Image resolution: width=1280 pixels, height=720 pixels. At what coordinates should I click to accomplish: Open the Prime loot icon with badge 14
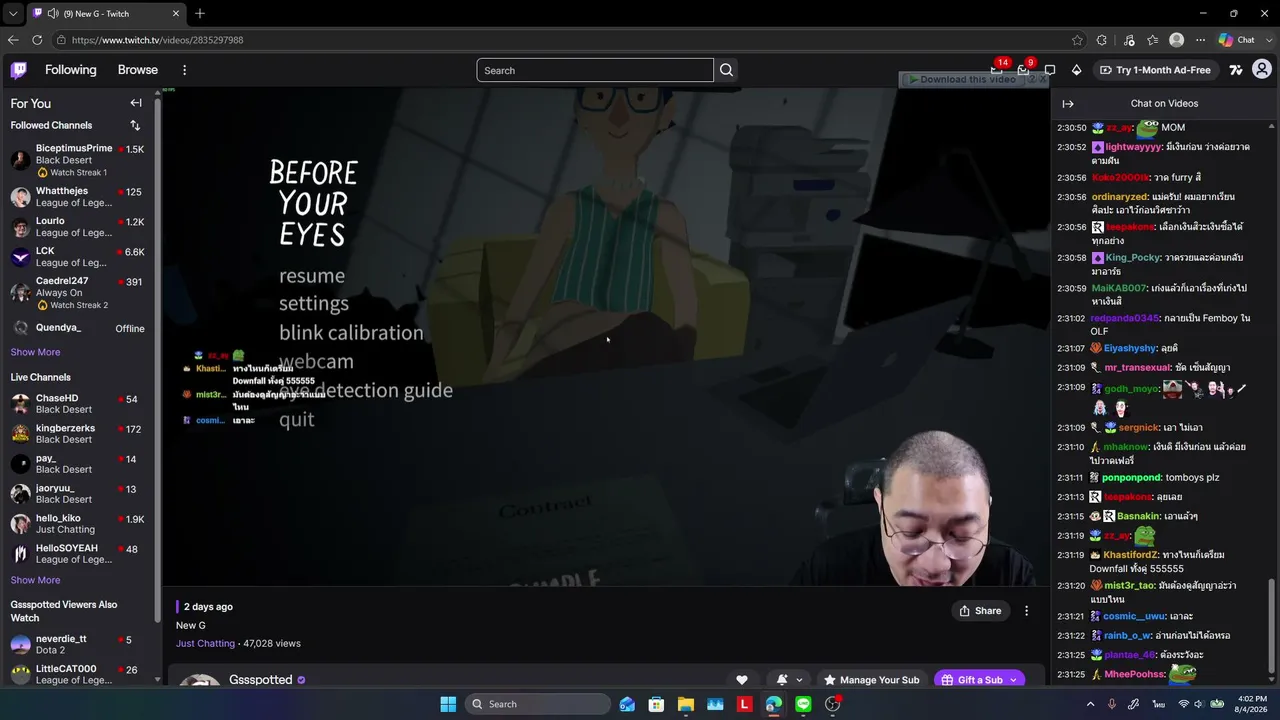(x=997, y=70)
